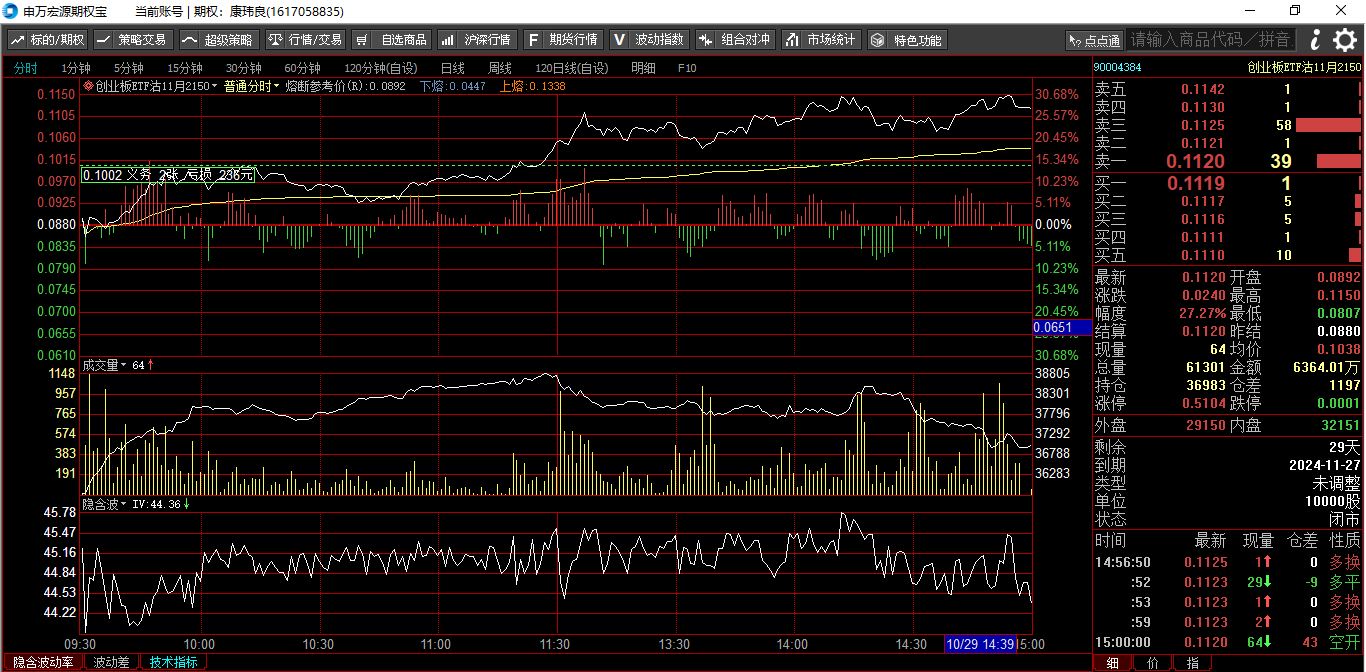Switch to the 隐含波动率 bottom tab
This screenshot has height=672, width=1366.
[x=42, y=662]
